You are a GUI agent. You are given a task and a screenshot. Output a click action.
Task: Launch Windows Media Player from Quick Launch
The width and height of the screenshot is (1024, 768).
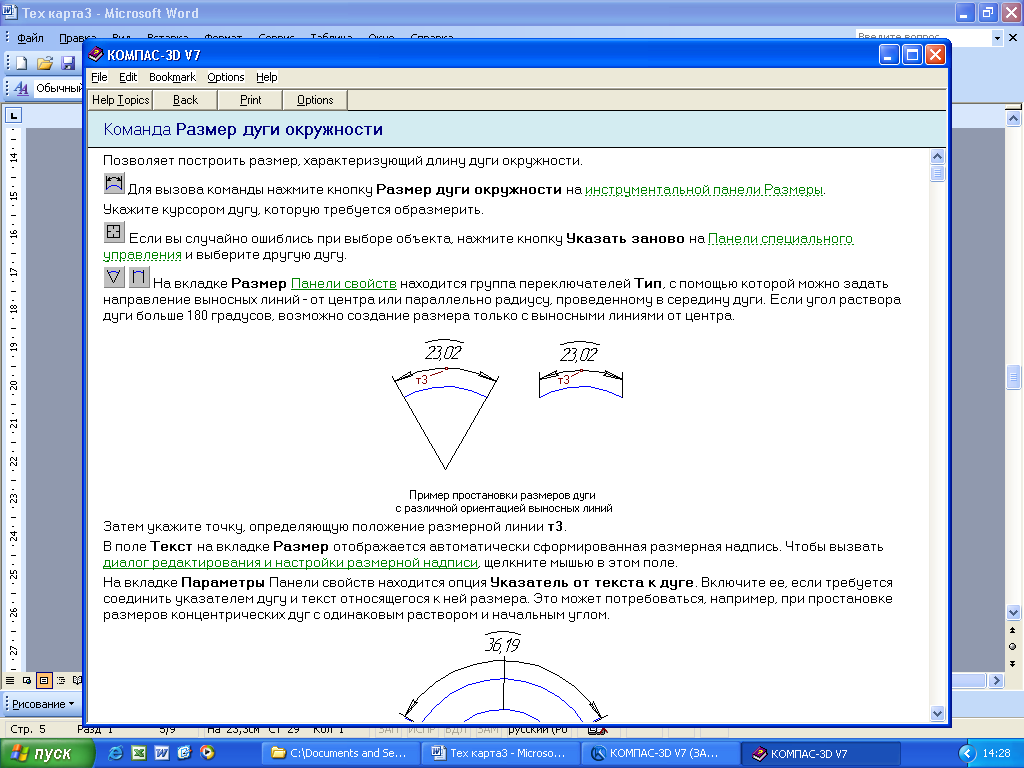point(207,753)
